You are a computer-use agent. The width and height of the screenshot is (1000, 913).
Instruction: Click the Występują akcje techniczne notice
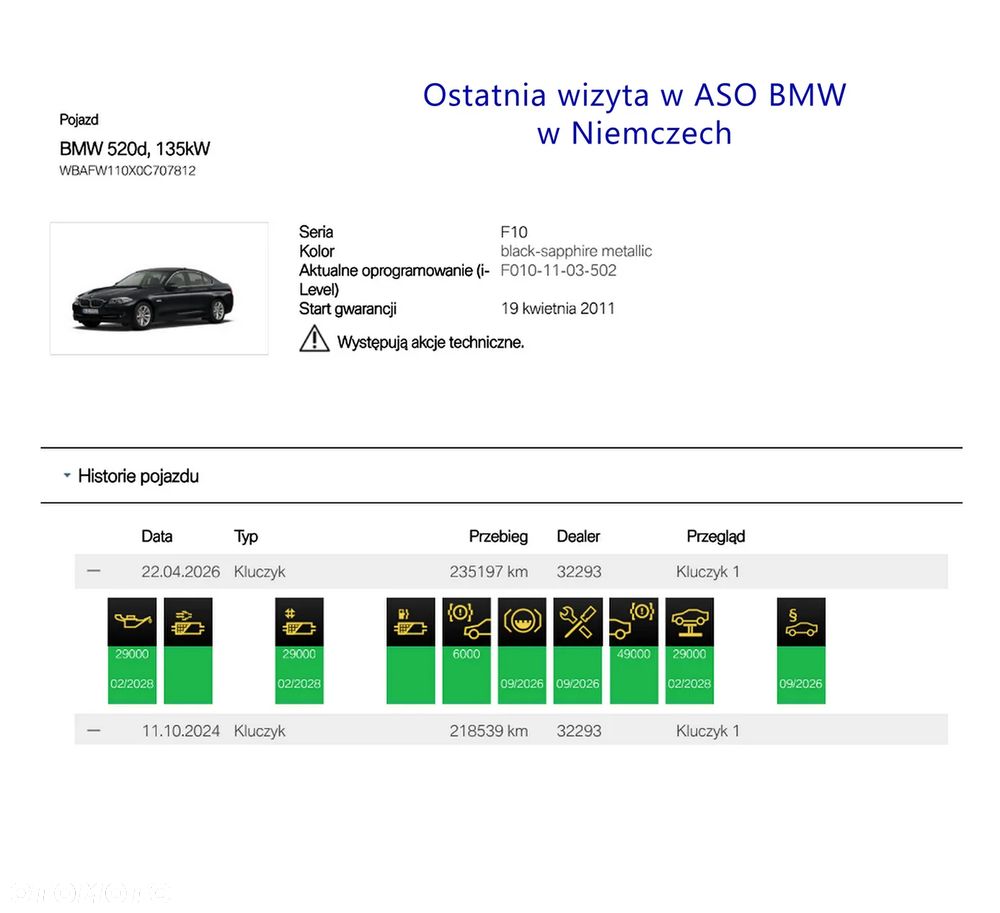coord(430,342)
